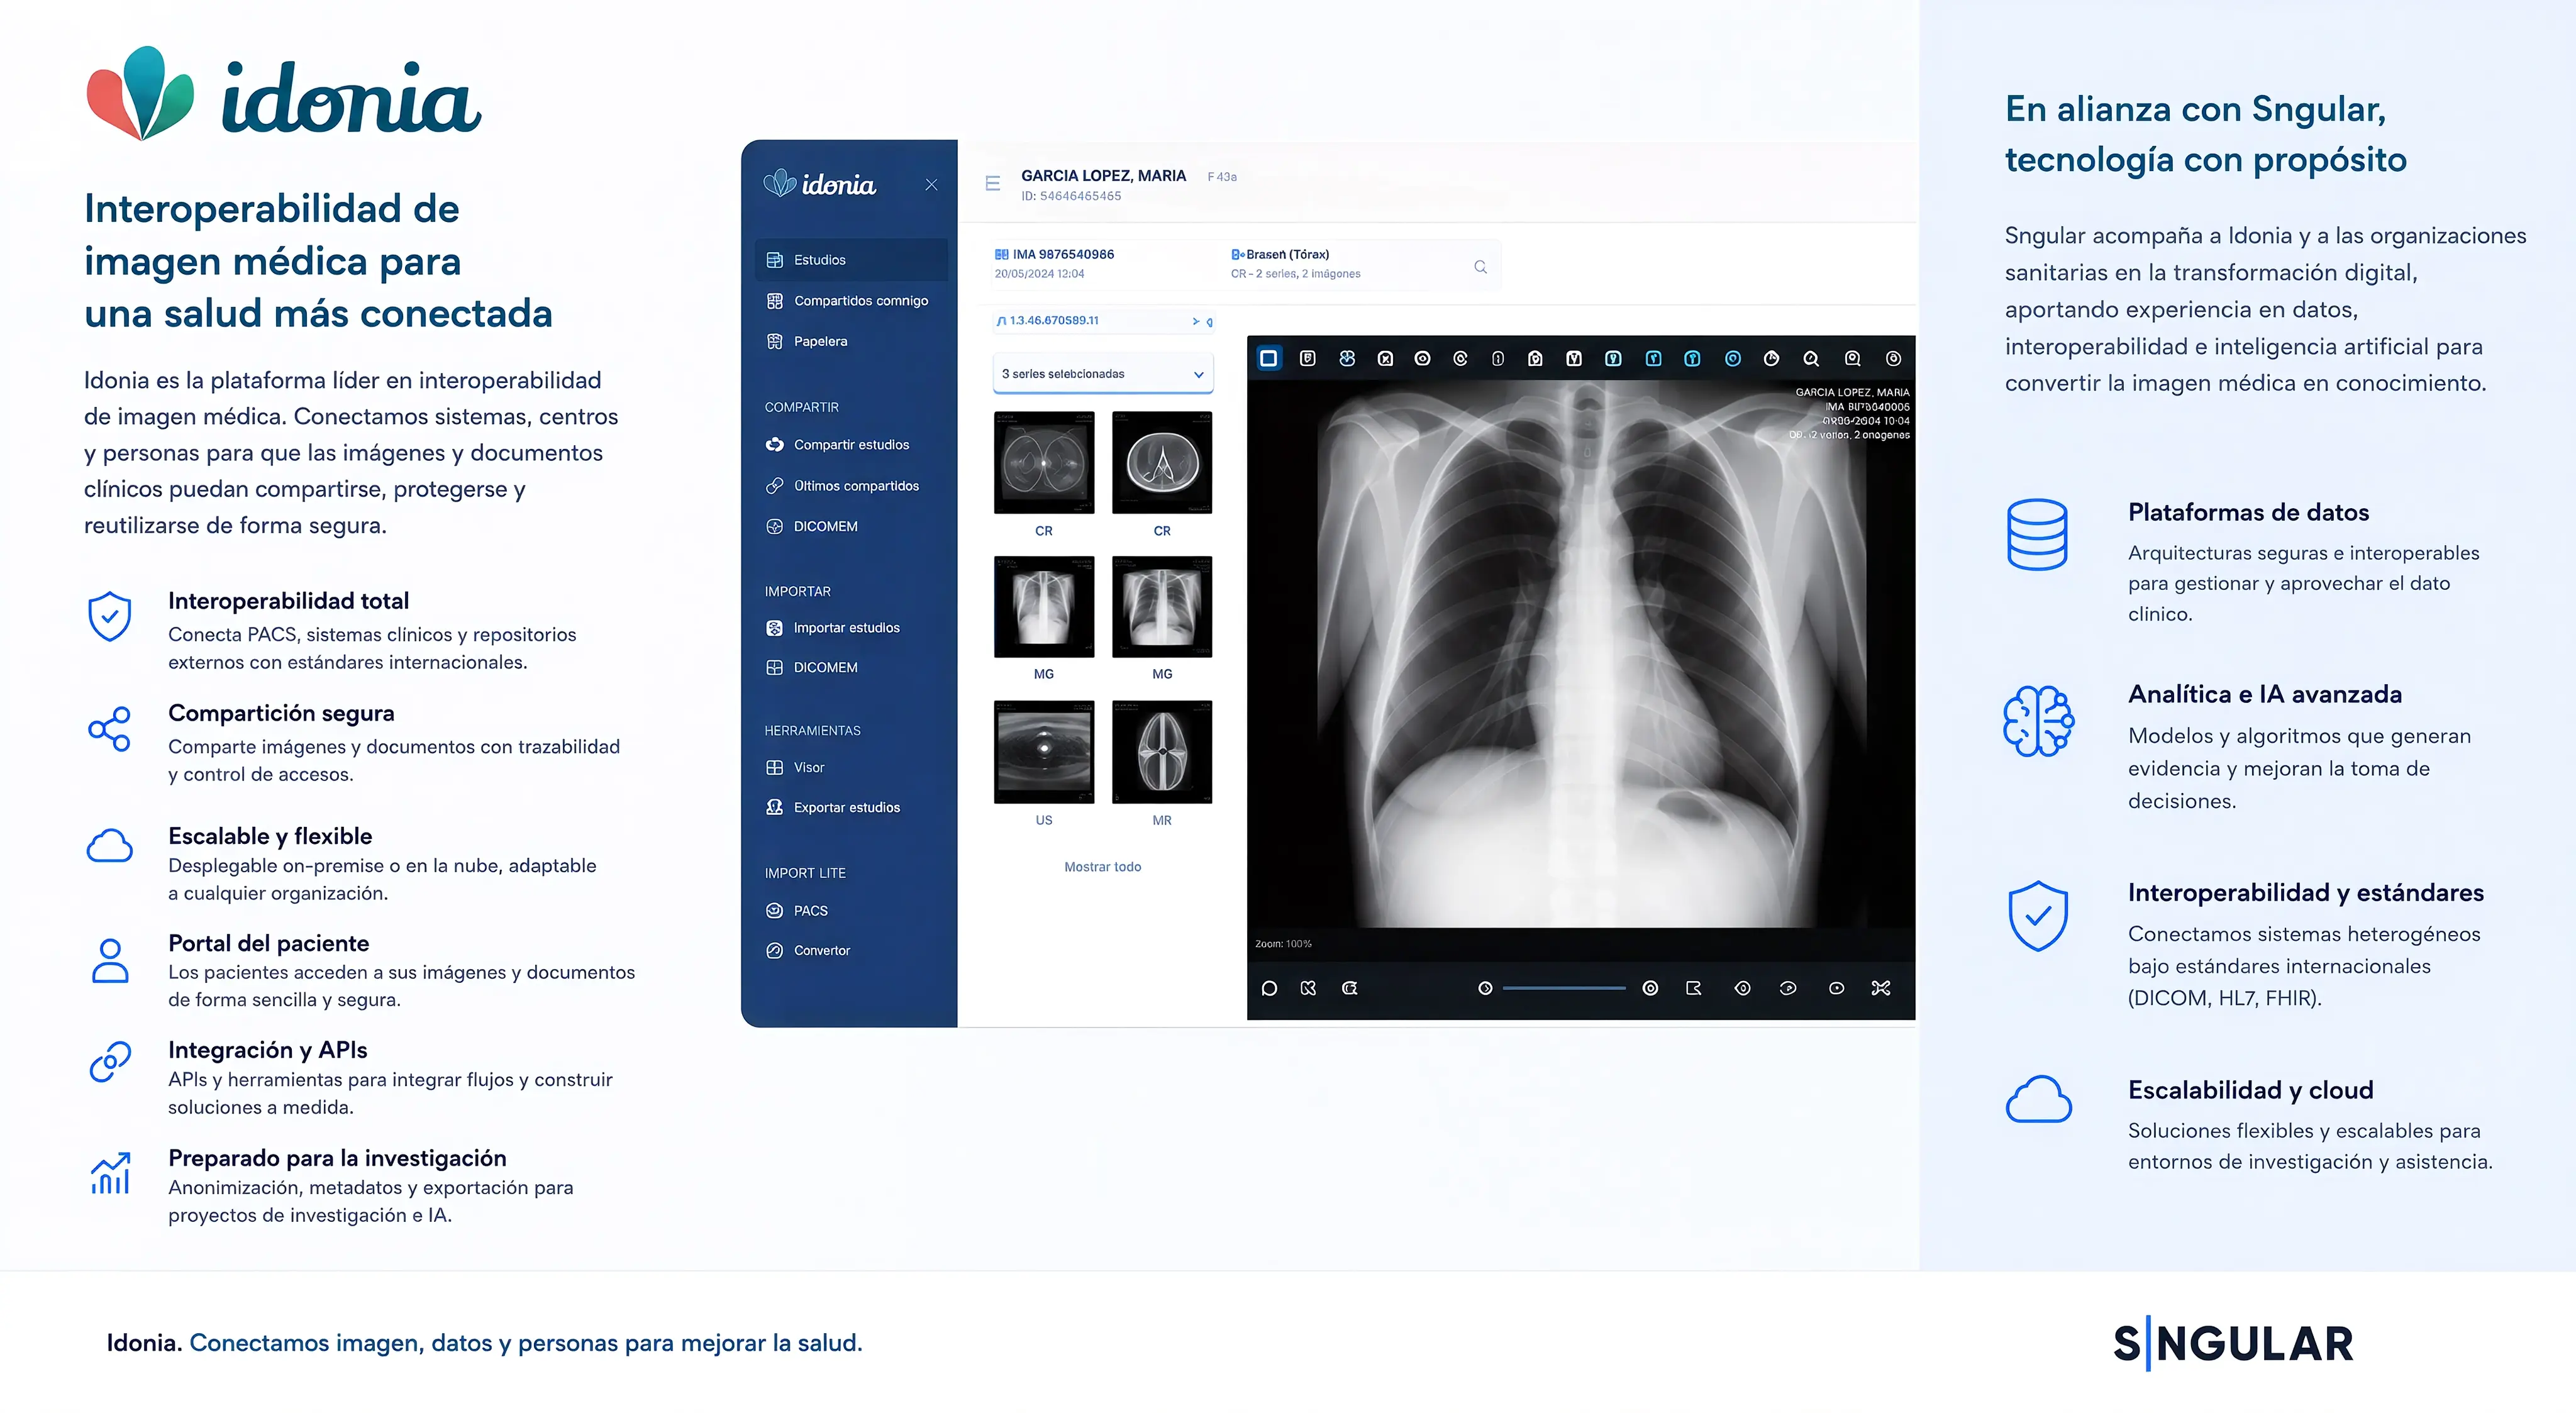The height and width of the screenshot is (1413, 2576).
Task: Click the target circle right of the bottom slider
Action: 1650,988
